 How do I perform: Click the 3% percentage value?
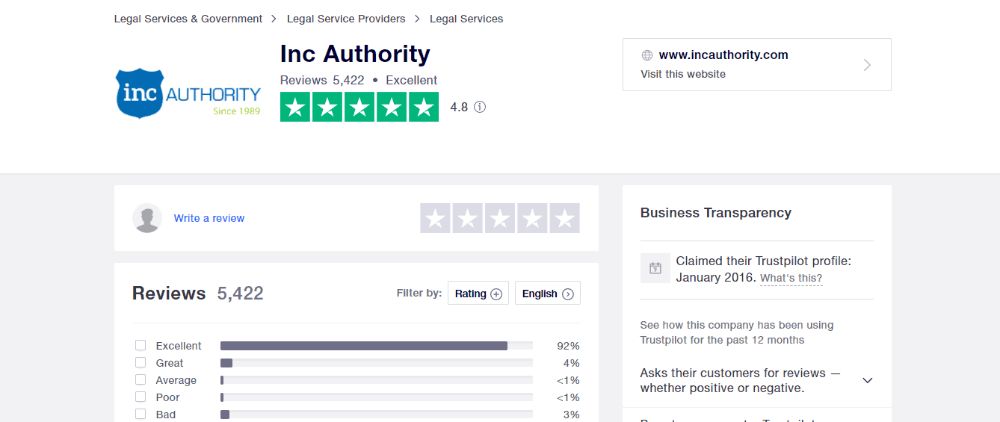click(571, 414)
